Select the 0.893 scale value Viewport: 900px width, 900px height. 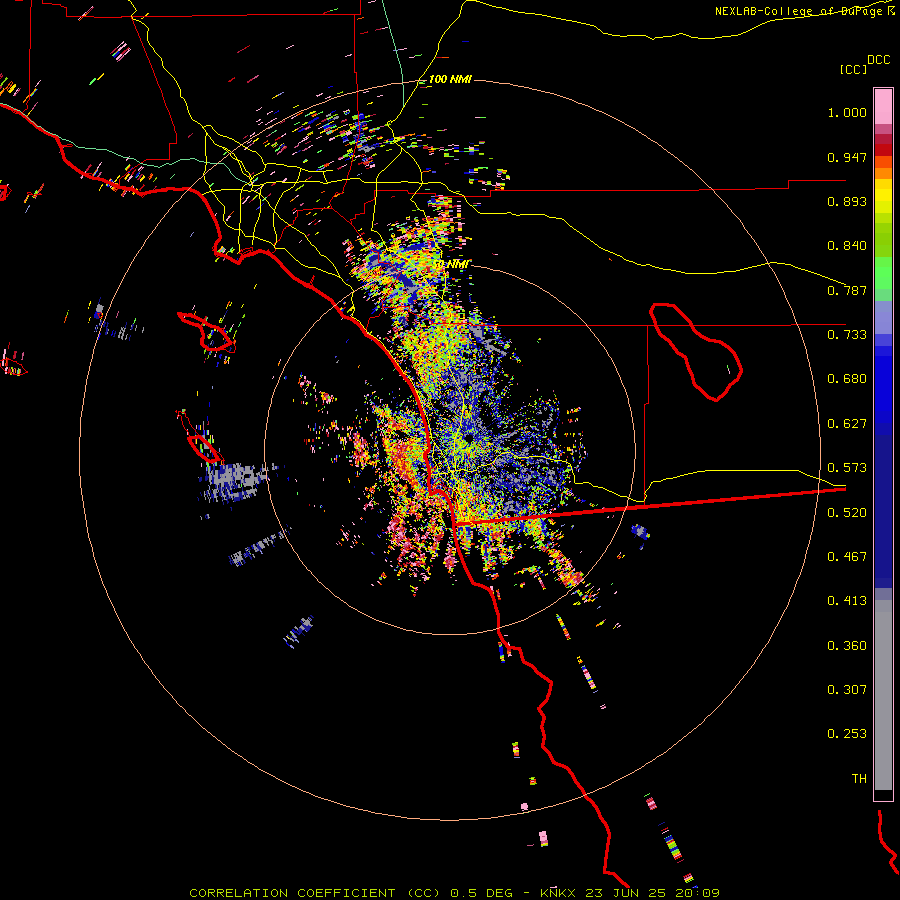tap(847, 201)
